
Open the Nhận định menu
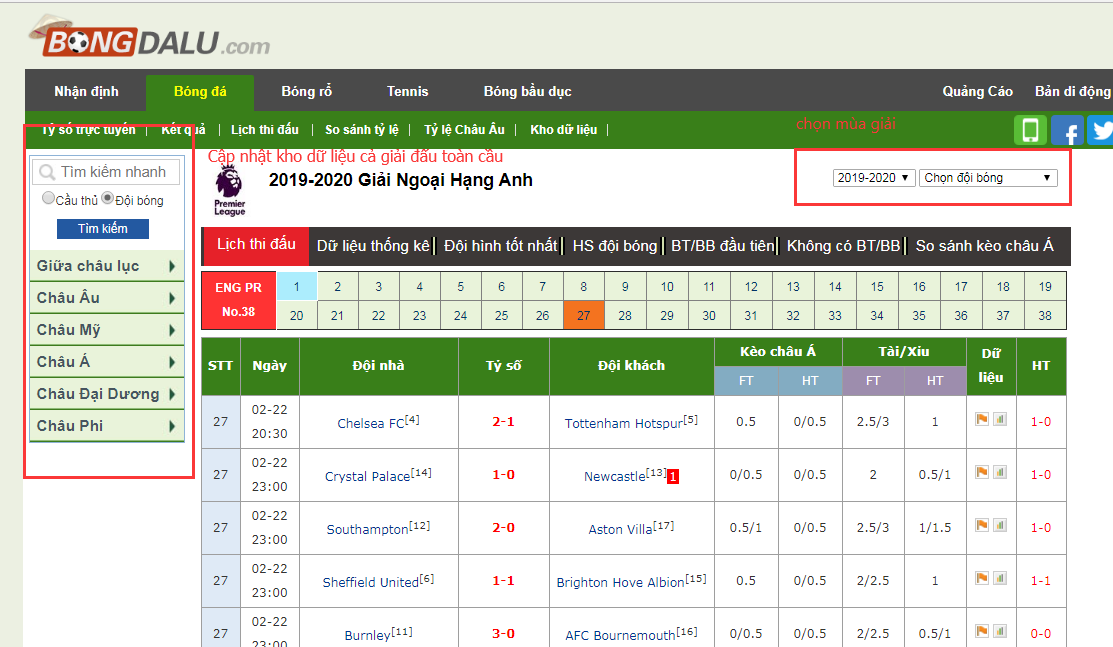[x=87, y=92]
